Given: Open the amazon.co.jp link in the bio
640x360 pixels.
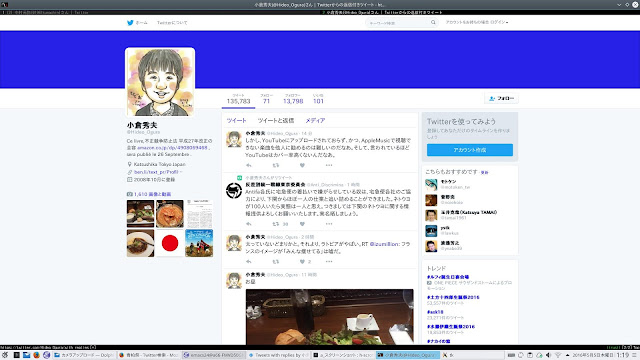Looking at the screenshot, I should 173,148.
